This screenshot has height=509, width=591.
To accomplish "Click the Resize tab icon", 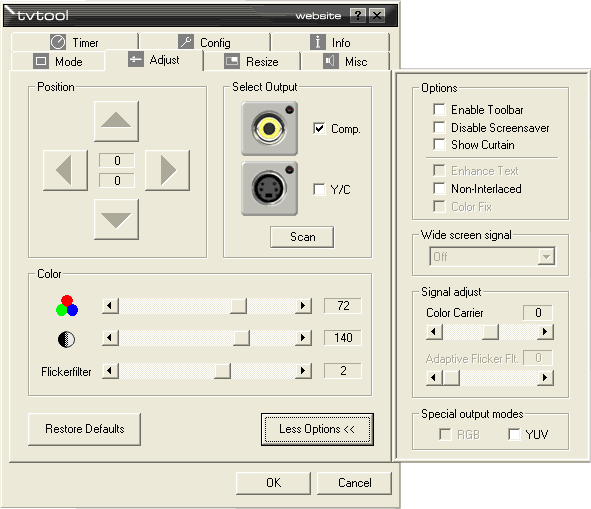I will pos(232,61).
